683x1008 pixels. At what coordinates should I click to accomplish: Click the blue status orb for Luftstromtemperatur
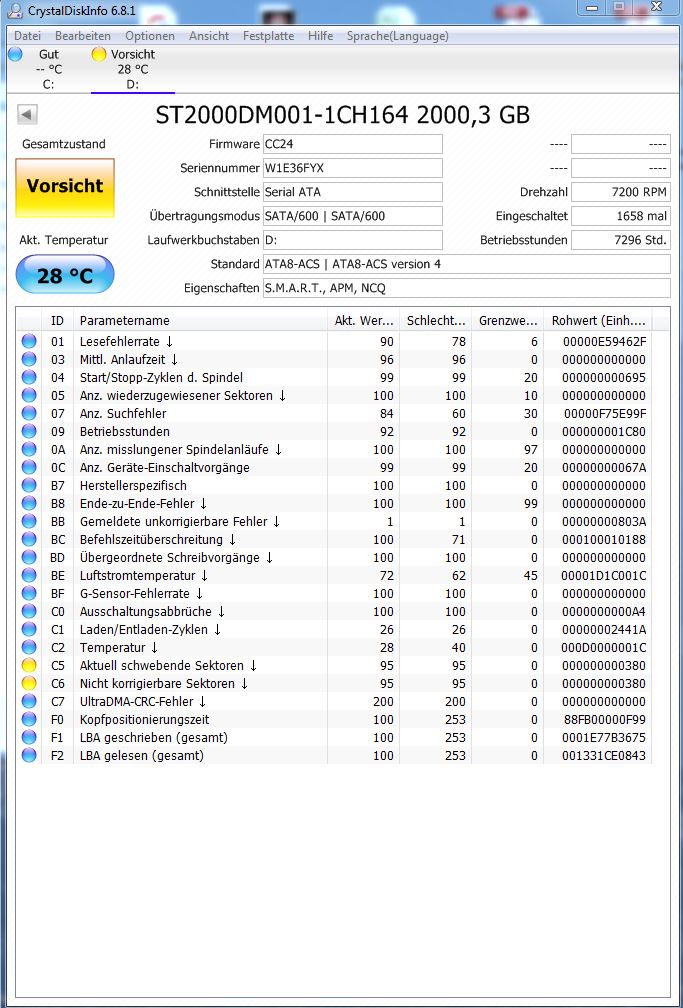point(29,575)
